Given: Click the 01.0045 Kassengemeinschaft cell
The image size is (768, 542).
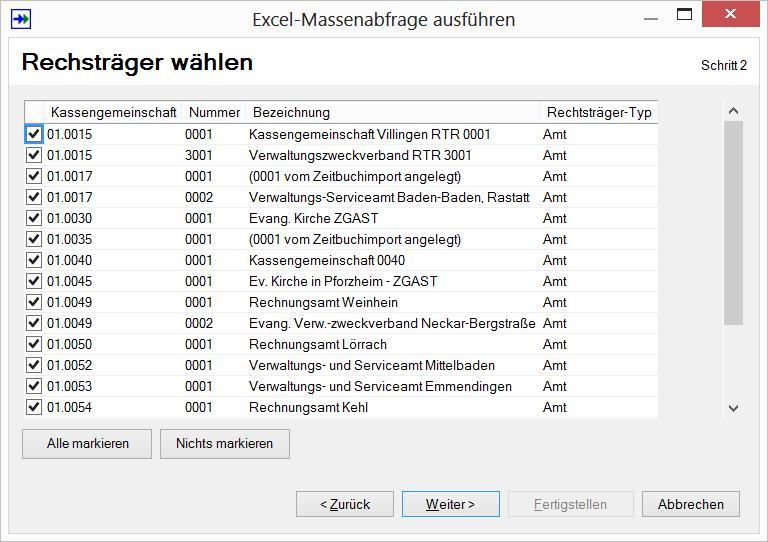Looking at the screenshot, I should pos(69,281).
